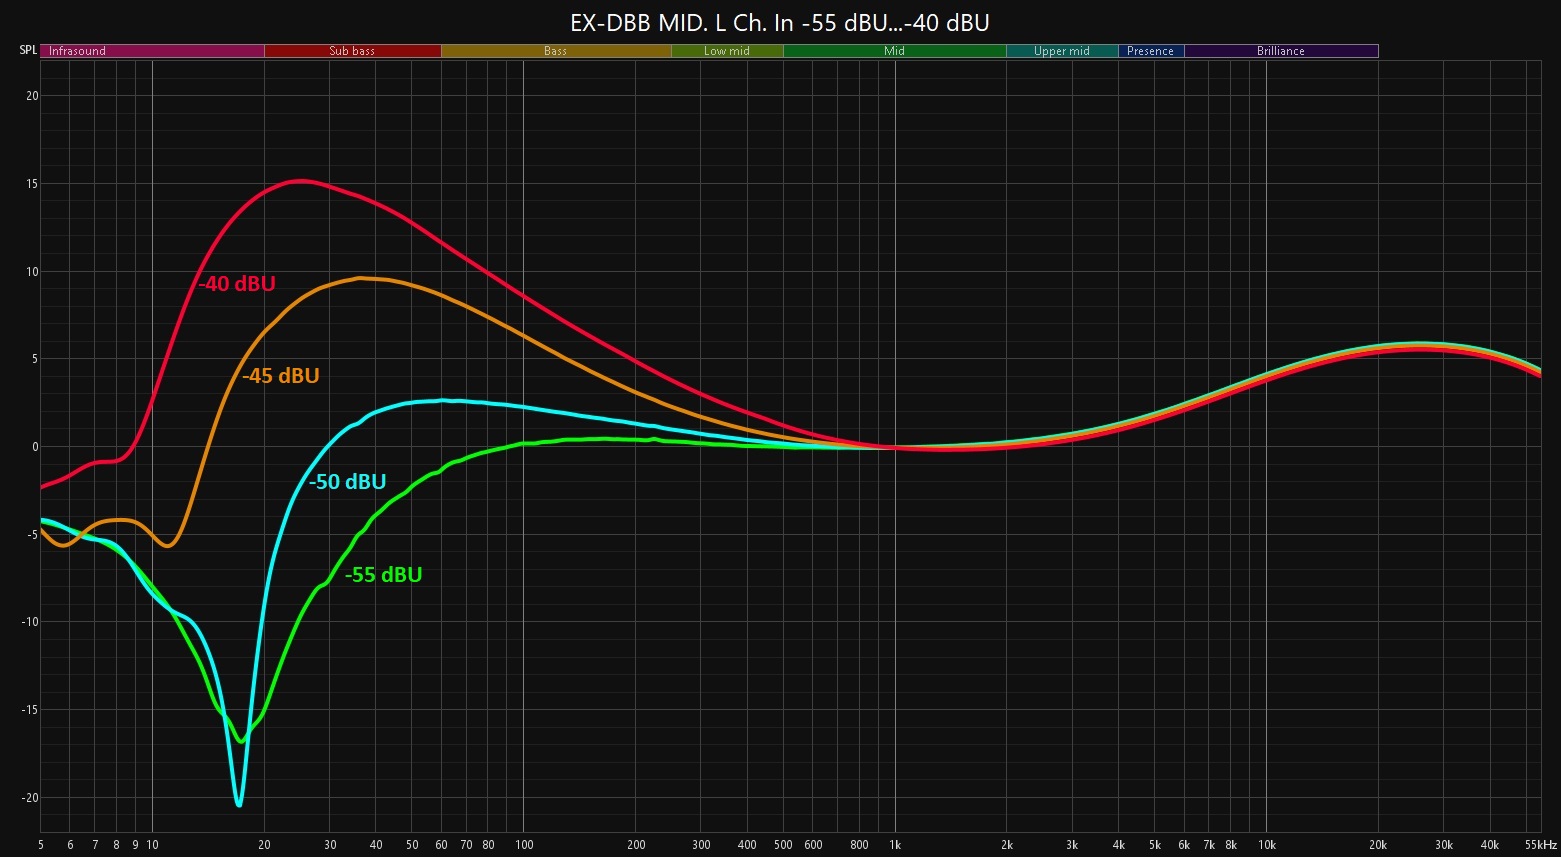This screenshot has height=857, width=1561.
Task: Click the -20 value on SPL axis
Action: [x=30, y=798]
